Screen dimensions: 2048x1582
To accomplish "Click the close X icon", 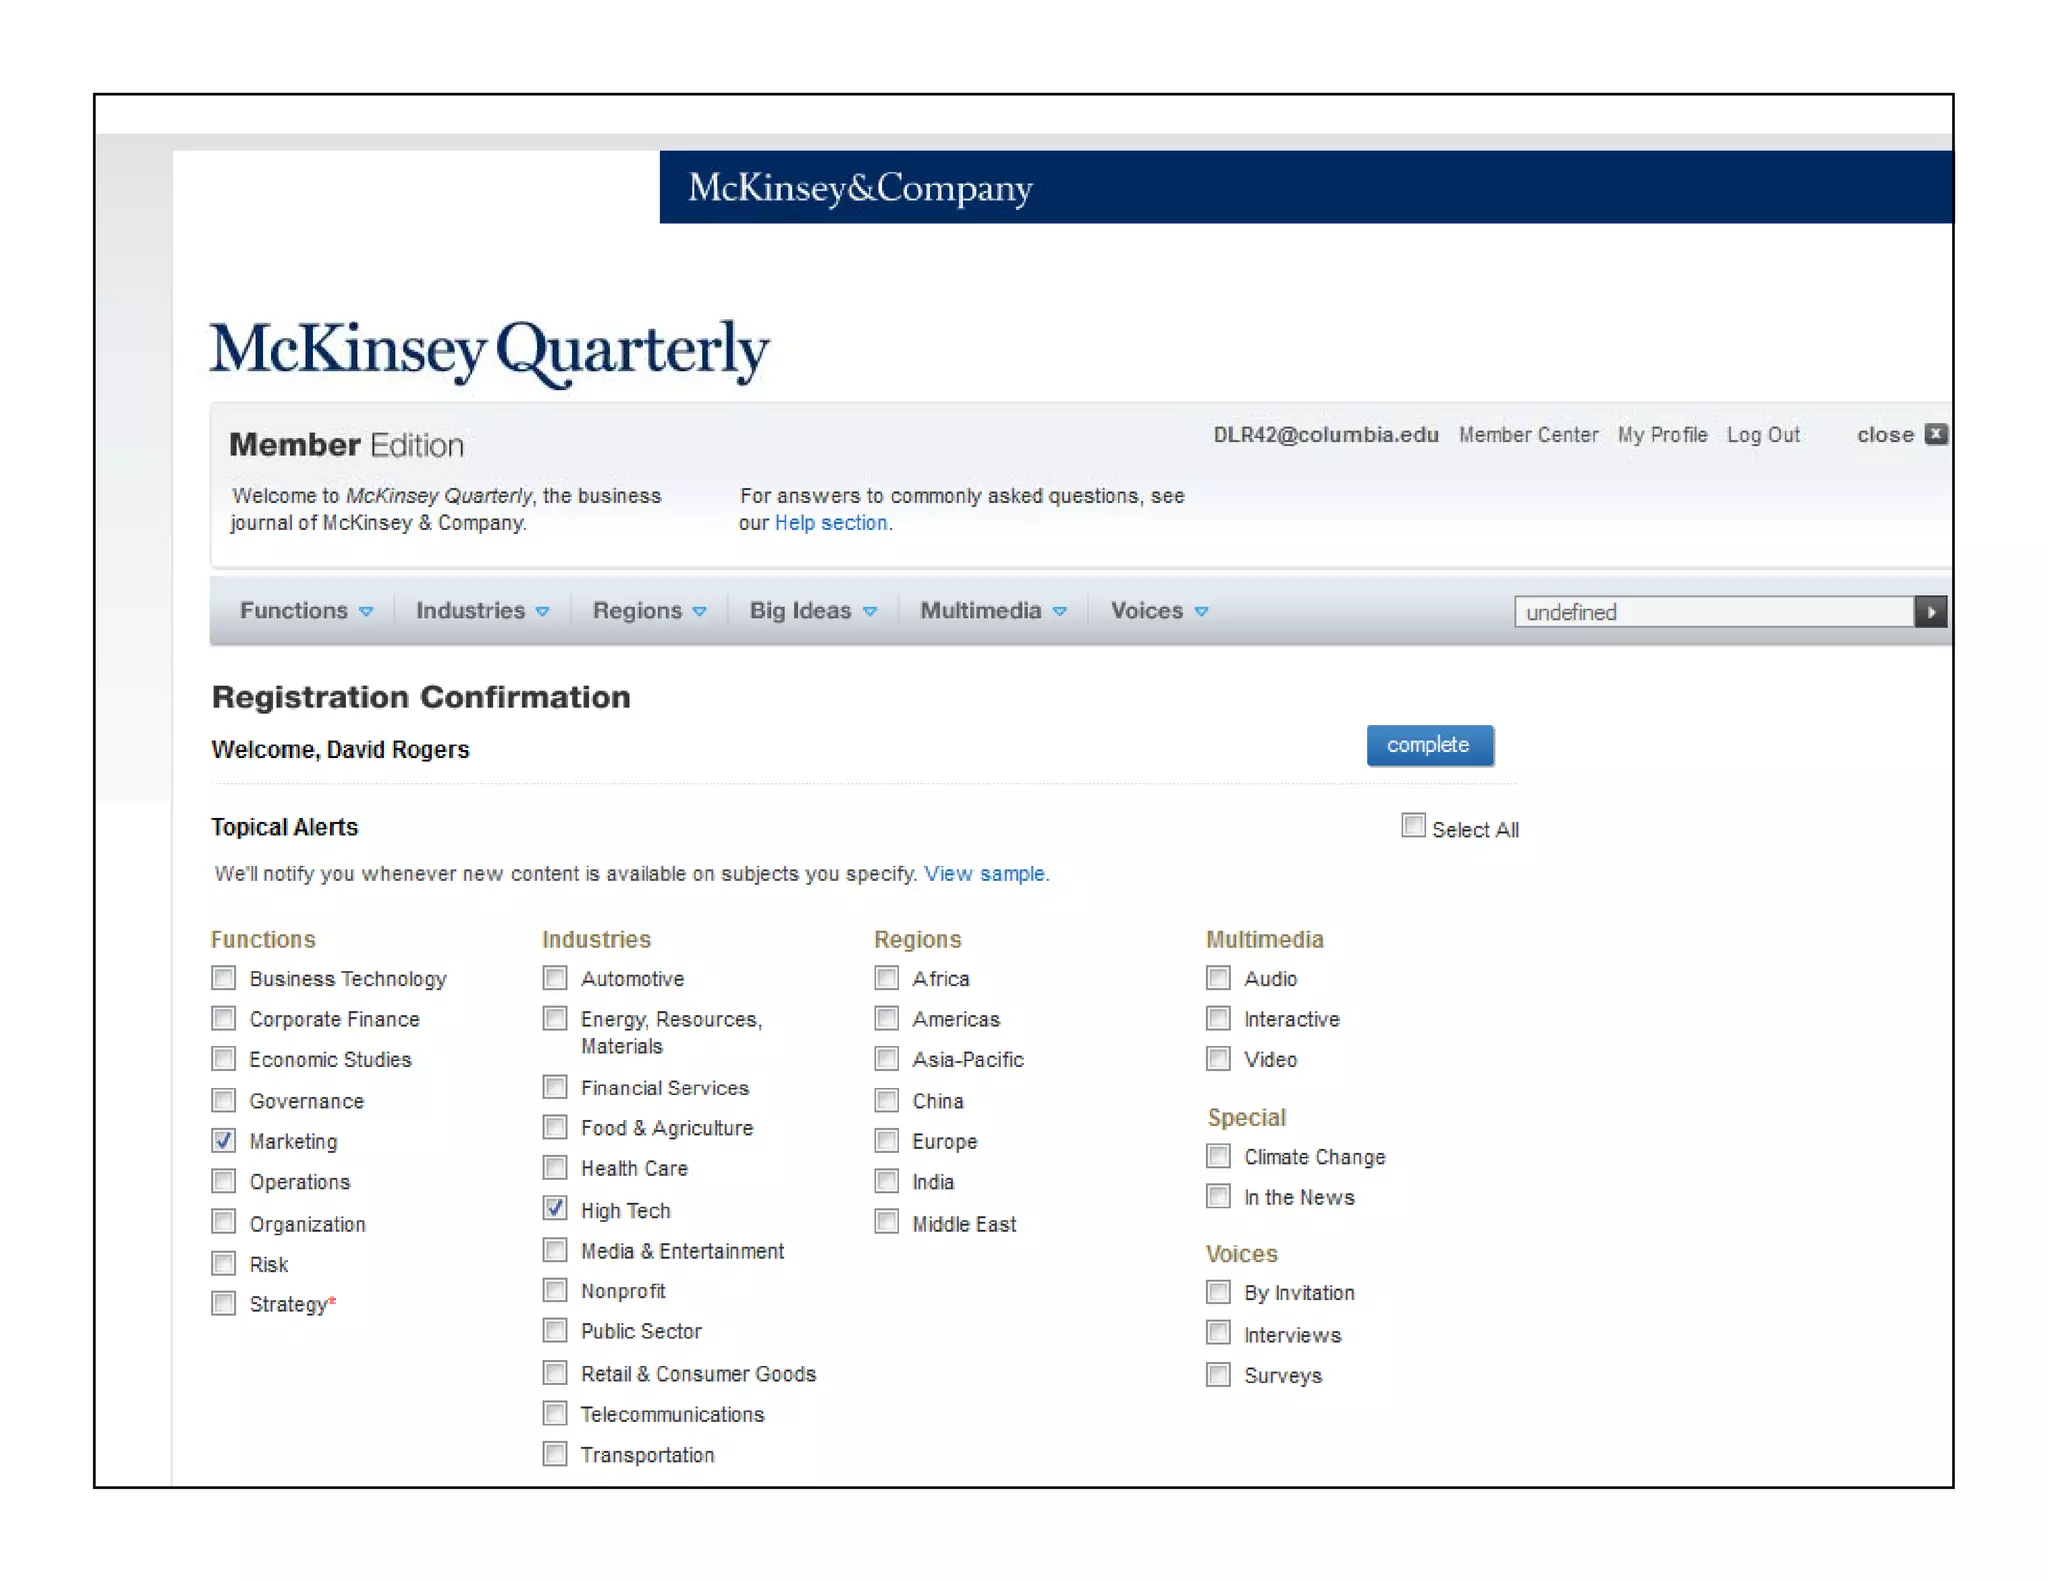I will click(x=1936, y=434).
